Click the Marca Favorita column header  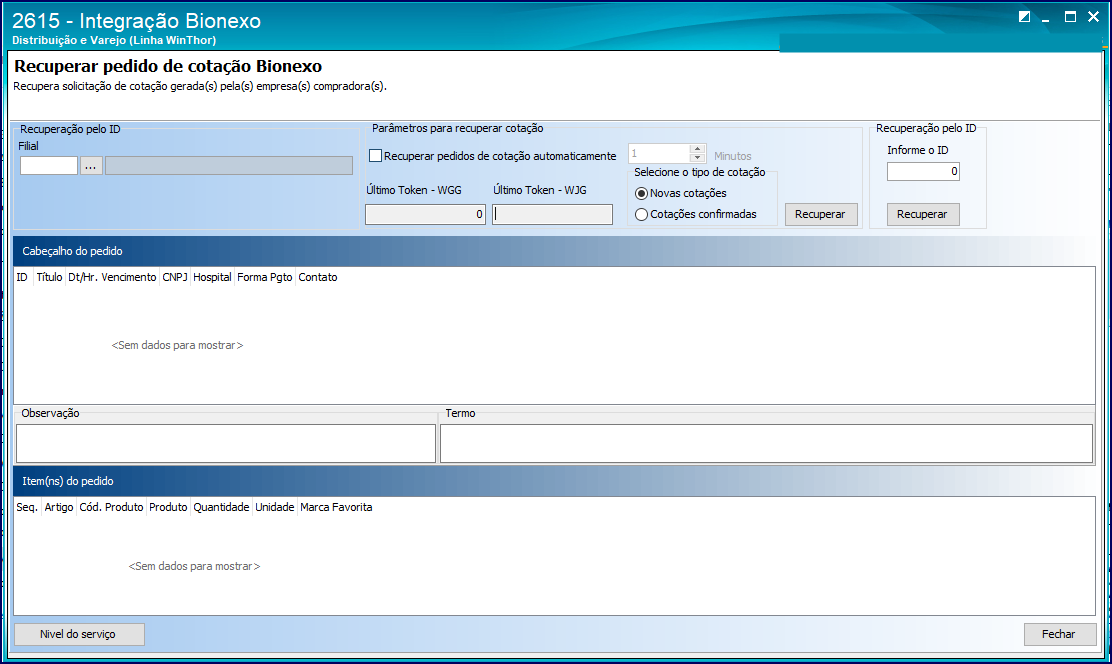(x=336, y=507)
